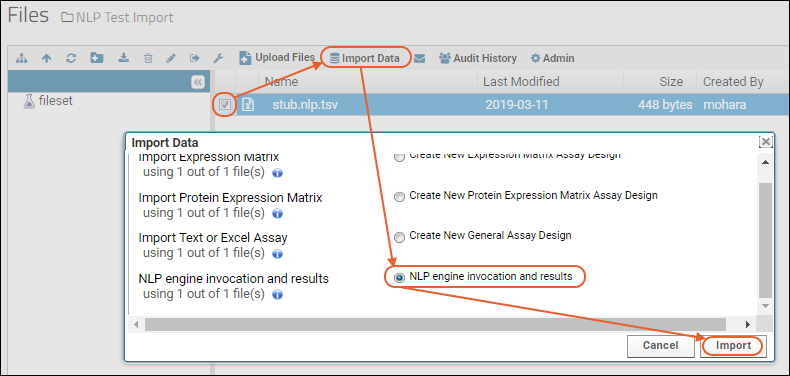This screenshot has height=376, width=790.
Task: Select NLP engine invocation and results radio
Action: (x=400, y=278)
